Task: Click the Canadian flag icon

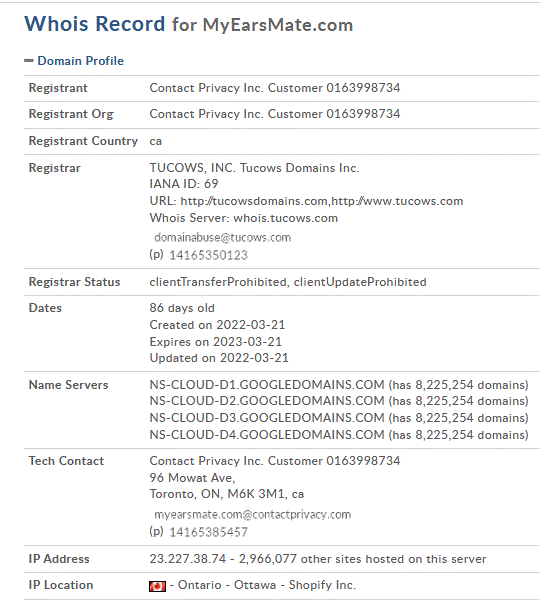Action: [158, 586]
